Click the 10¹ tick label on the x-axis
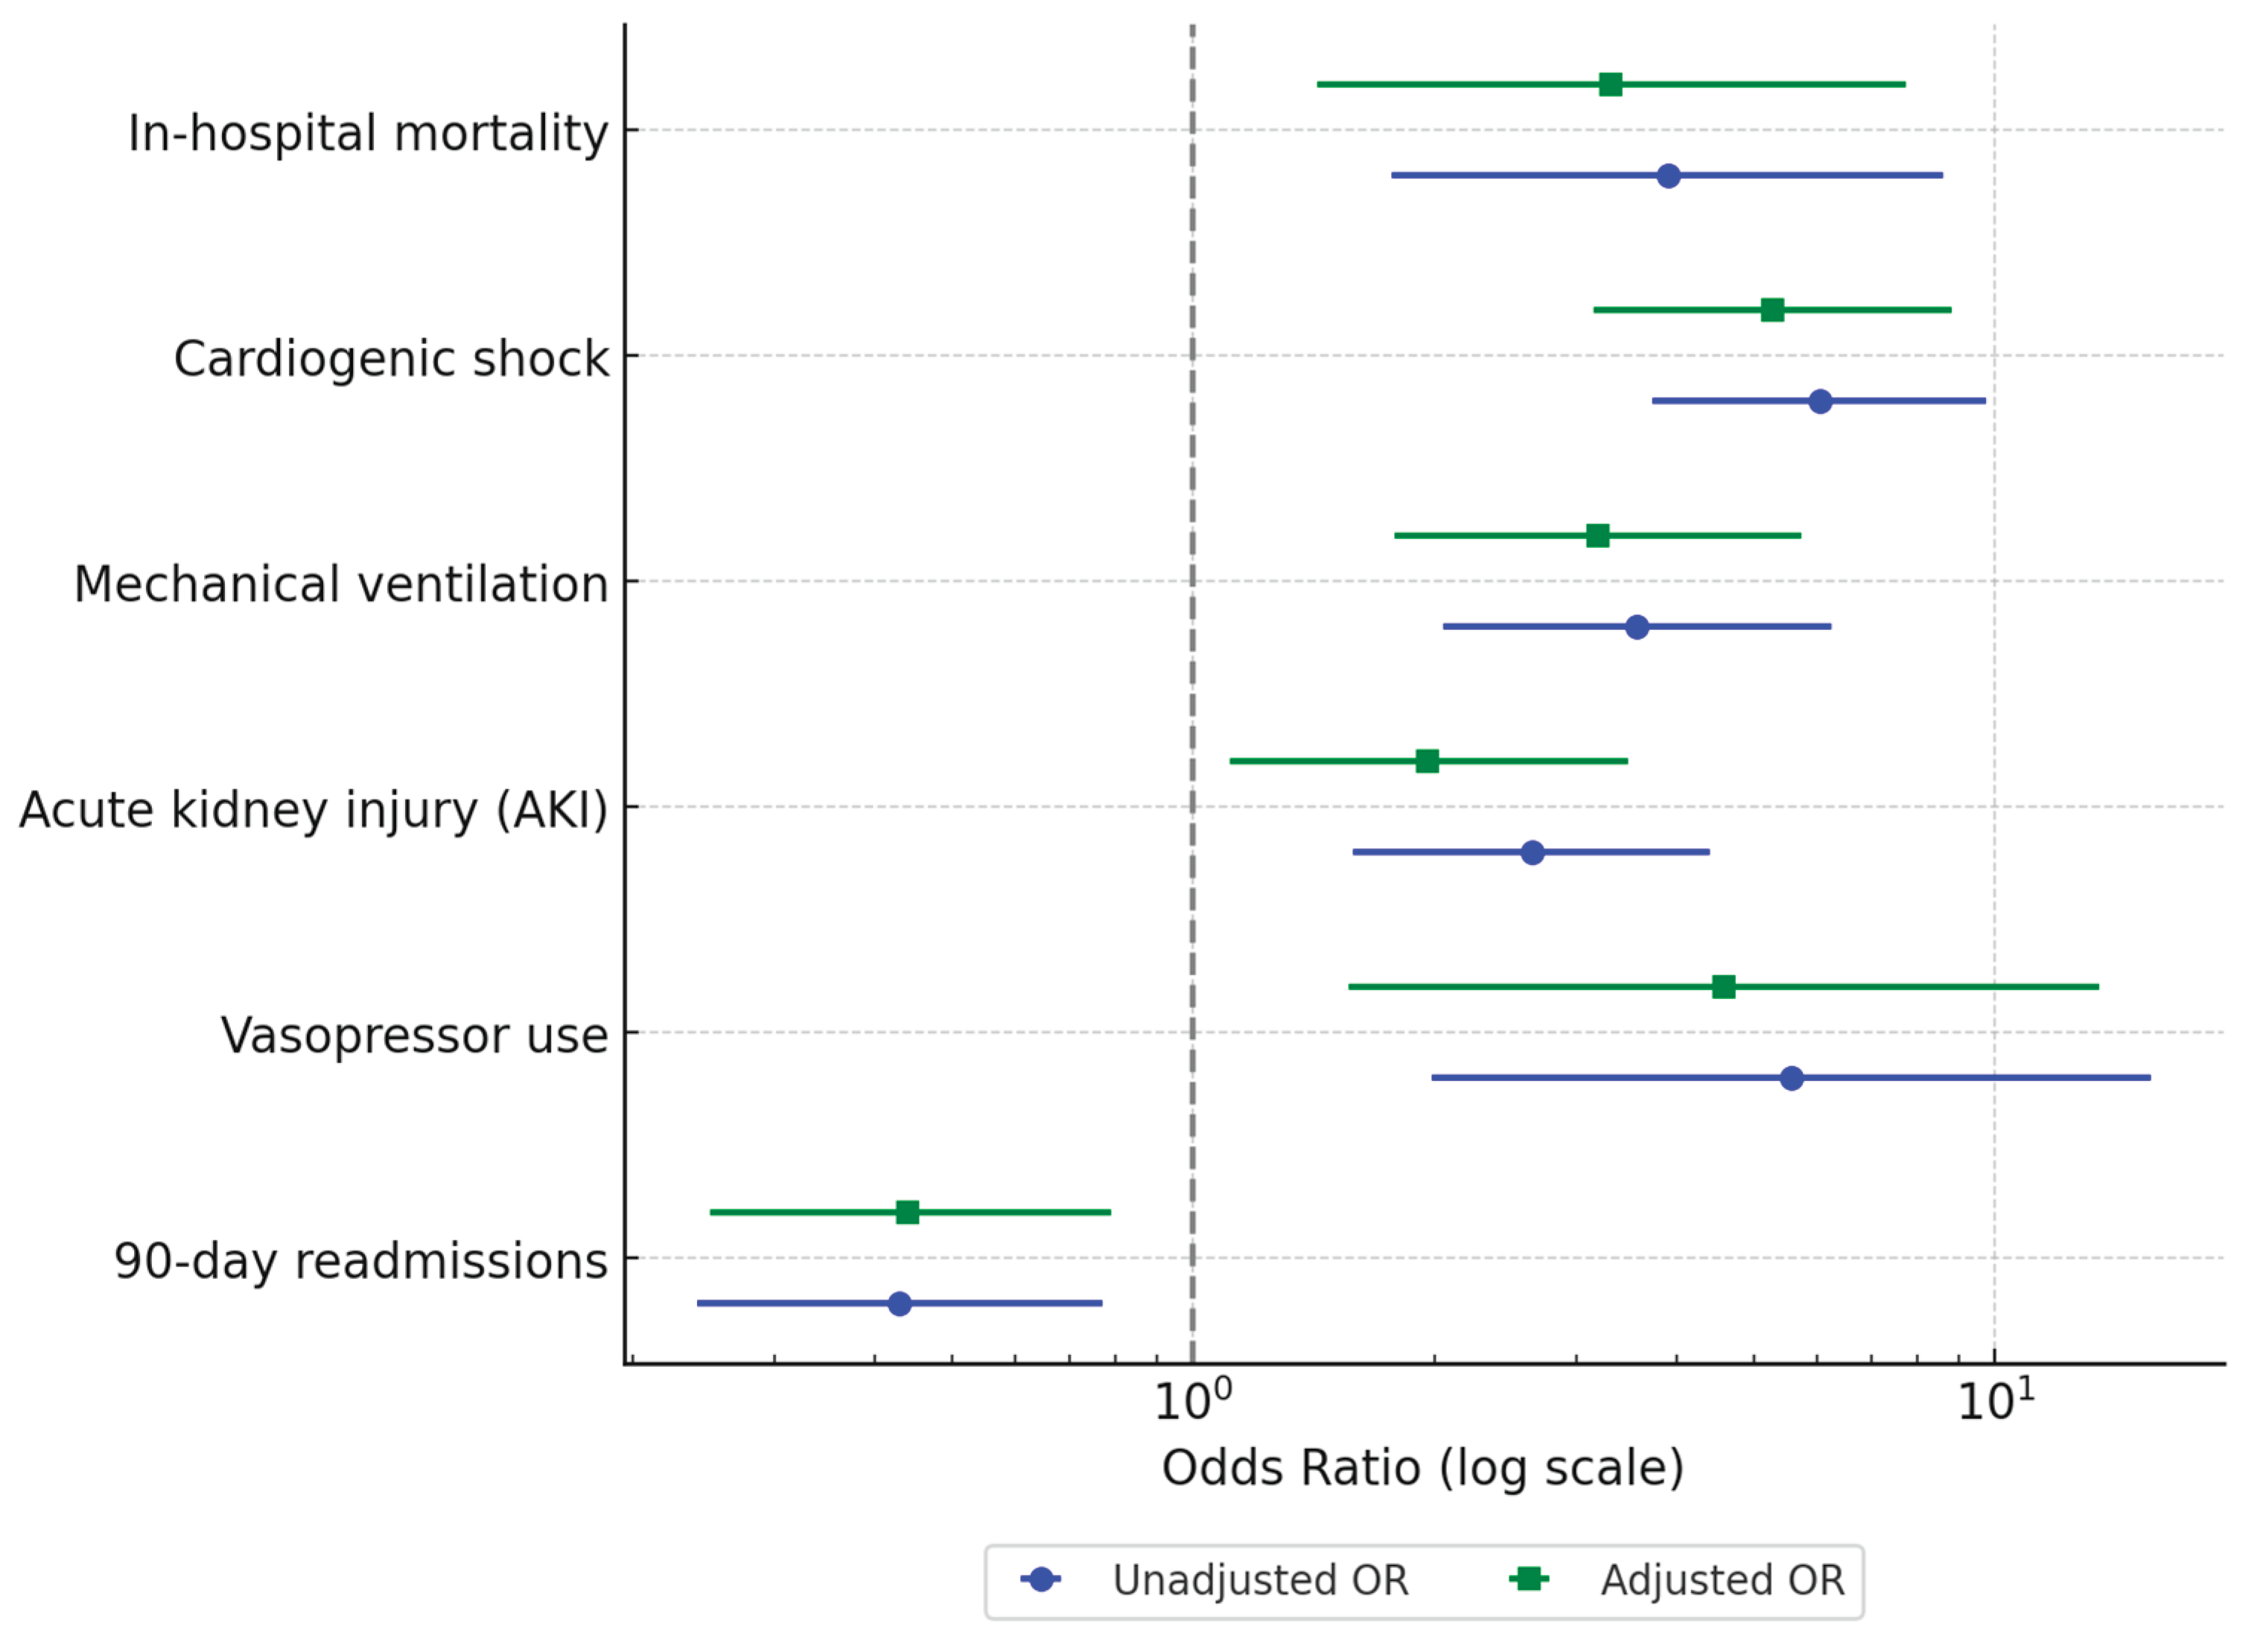 point(1995,1400)
